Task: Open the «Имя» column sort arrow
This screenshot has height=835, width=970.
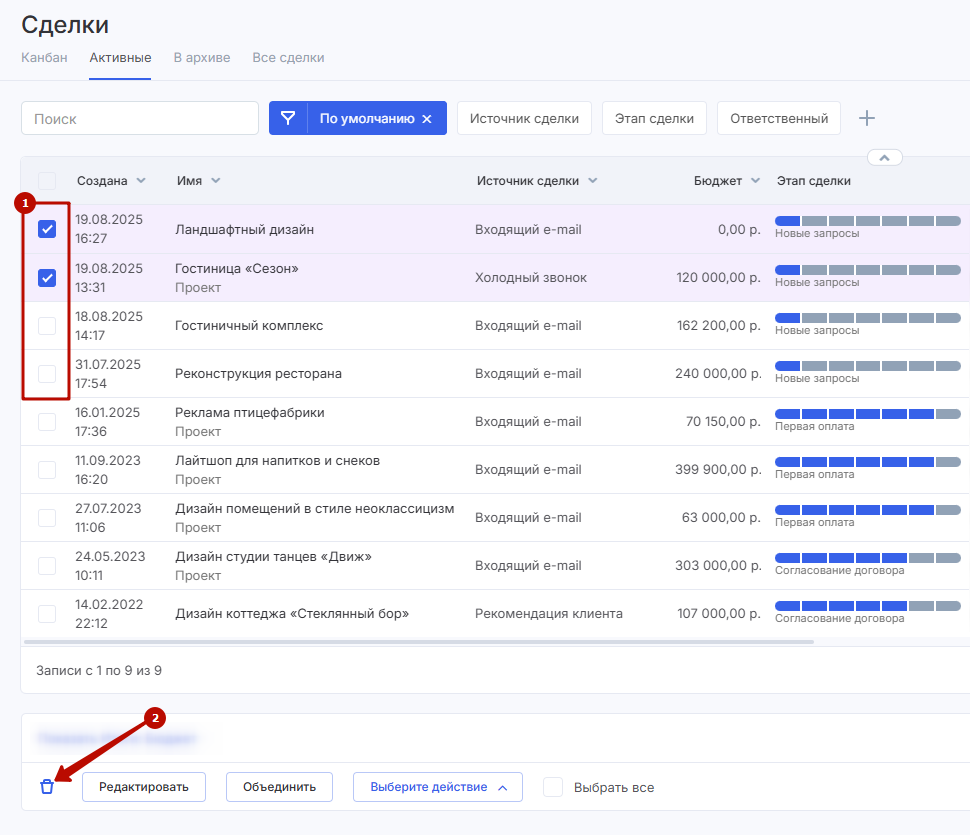Action: point(216,181)
